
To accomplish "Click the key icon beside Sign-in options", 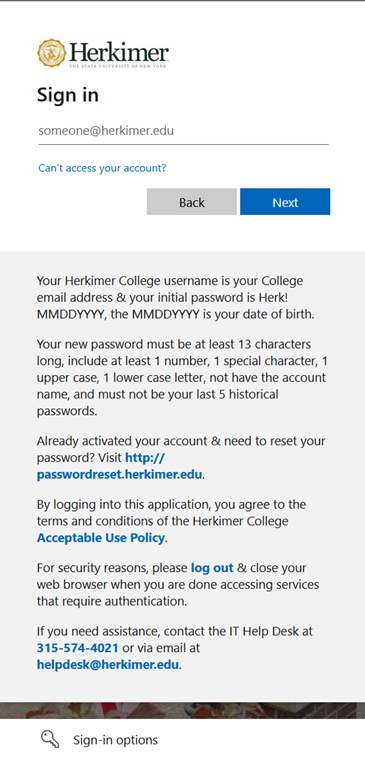I will point(49,739).
